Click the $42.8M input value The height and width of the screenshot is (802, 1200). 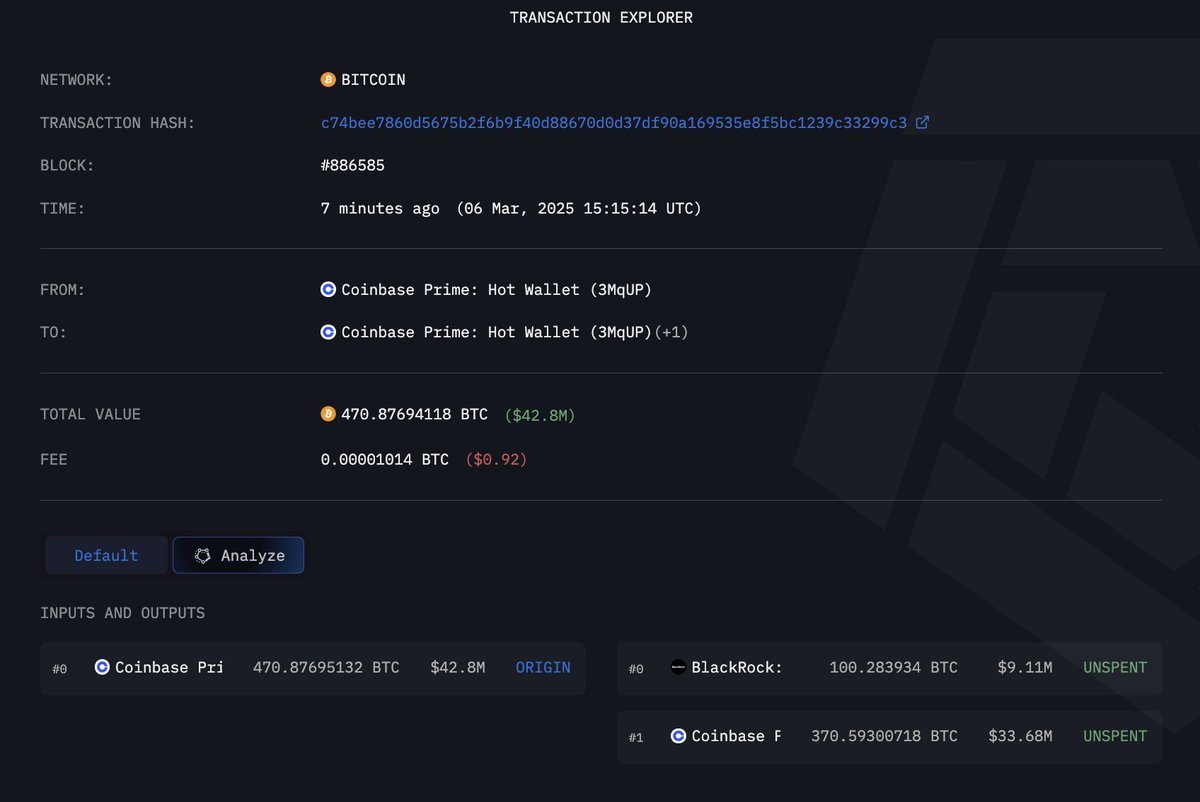(458, 667)
